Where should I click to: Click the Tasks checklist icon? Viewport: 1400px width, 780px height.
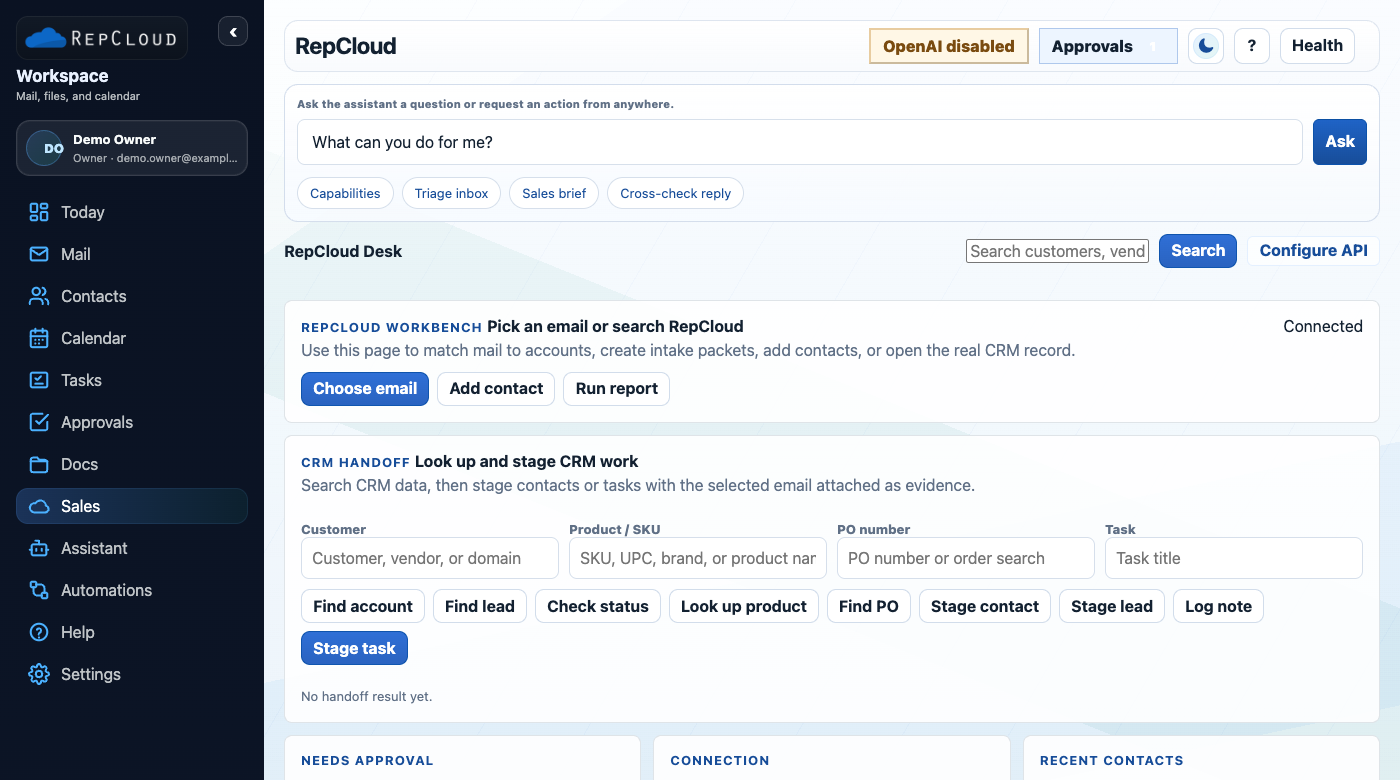click(x=39, y=380)
